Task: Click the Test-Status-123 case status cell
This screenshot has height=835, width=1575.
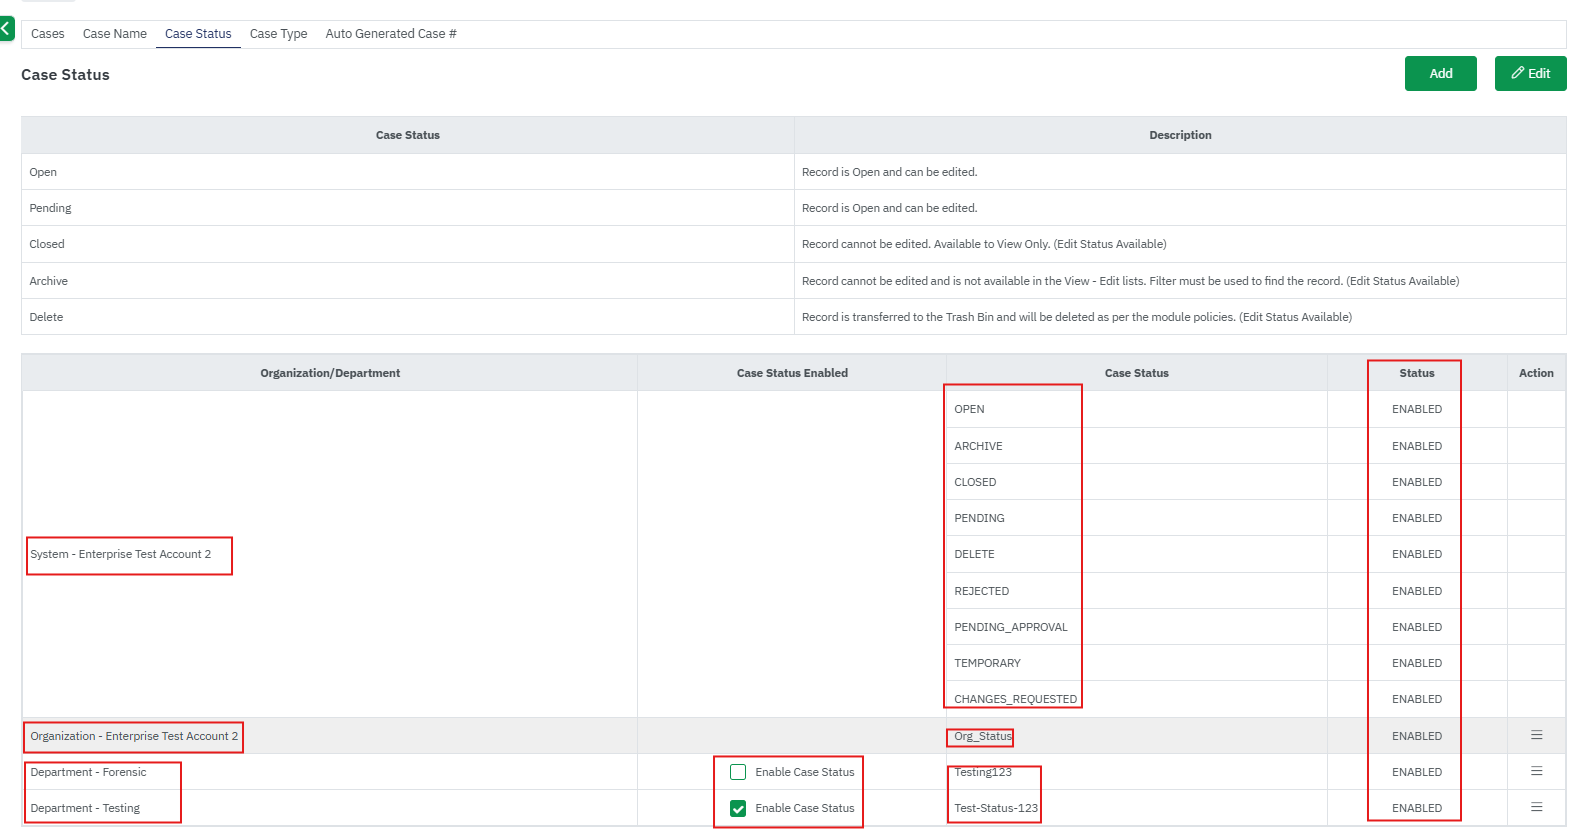Action: click(x=995, y=808)
